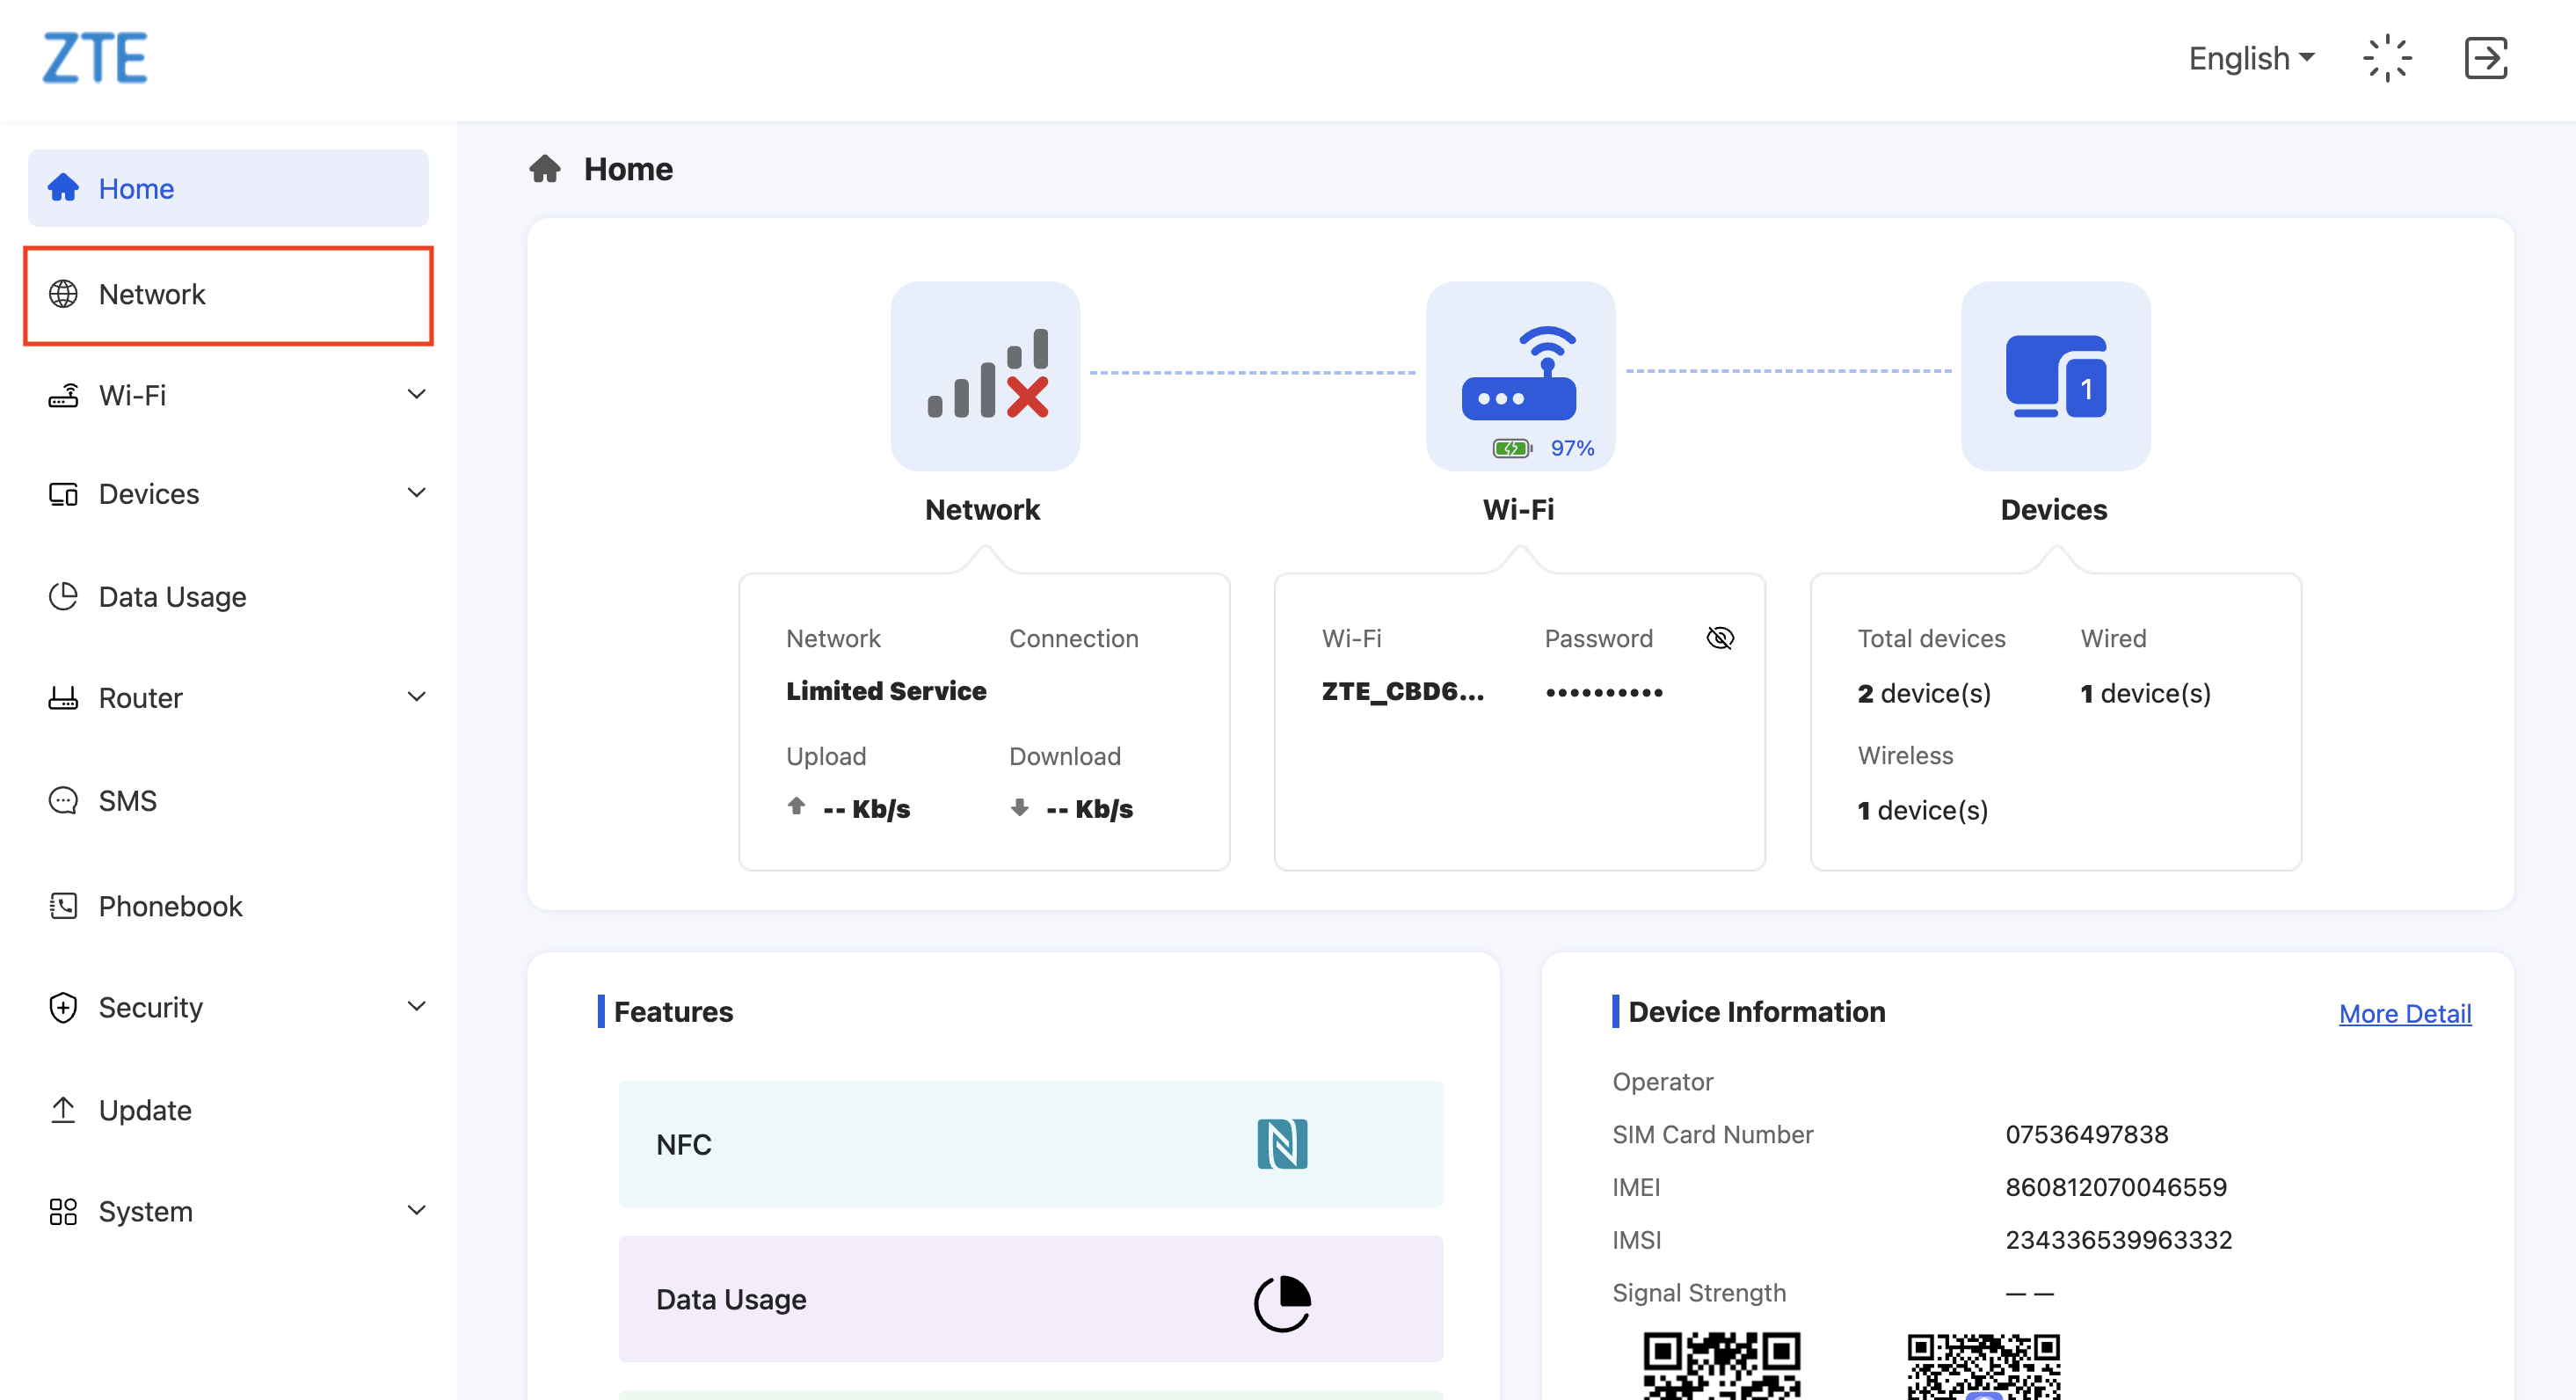This screenshot has height=1400, width=2576.
Task: Click the Device Information heading
Action: point(1757,1012)
